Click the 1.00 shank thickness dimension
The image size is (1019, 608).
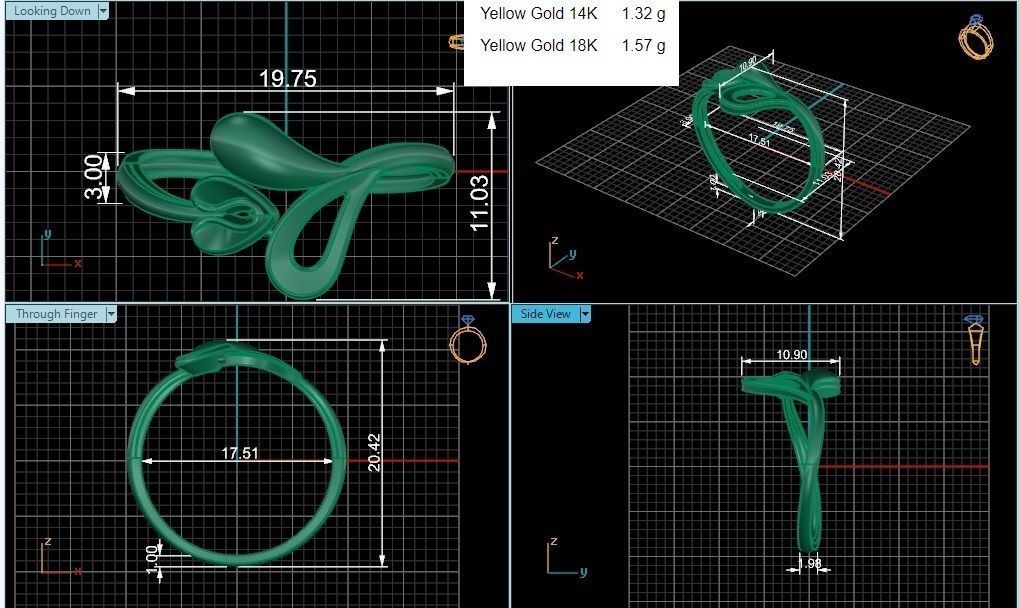pyautogui.click(x=152, y=559)
